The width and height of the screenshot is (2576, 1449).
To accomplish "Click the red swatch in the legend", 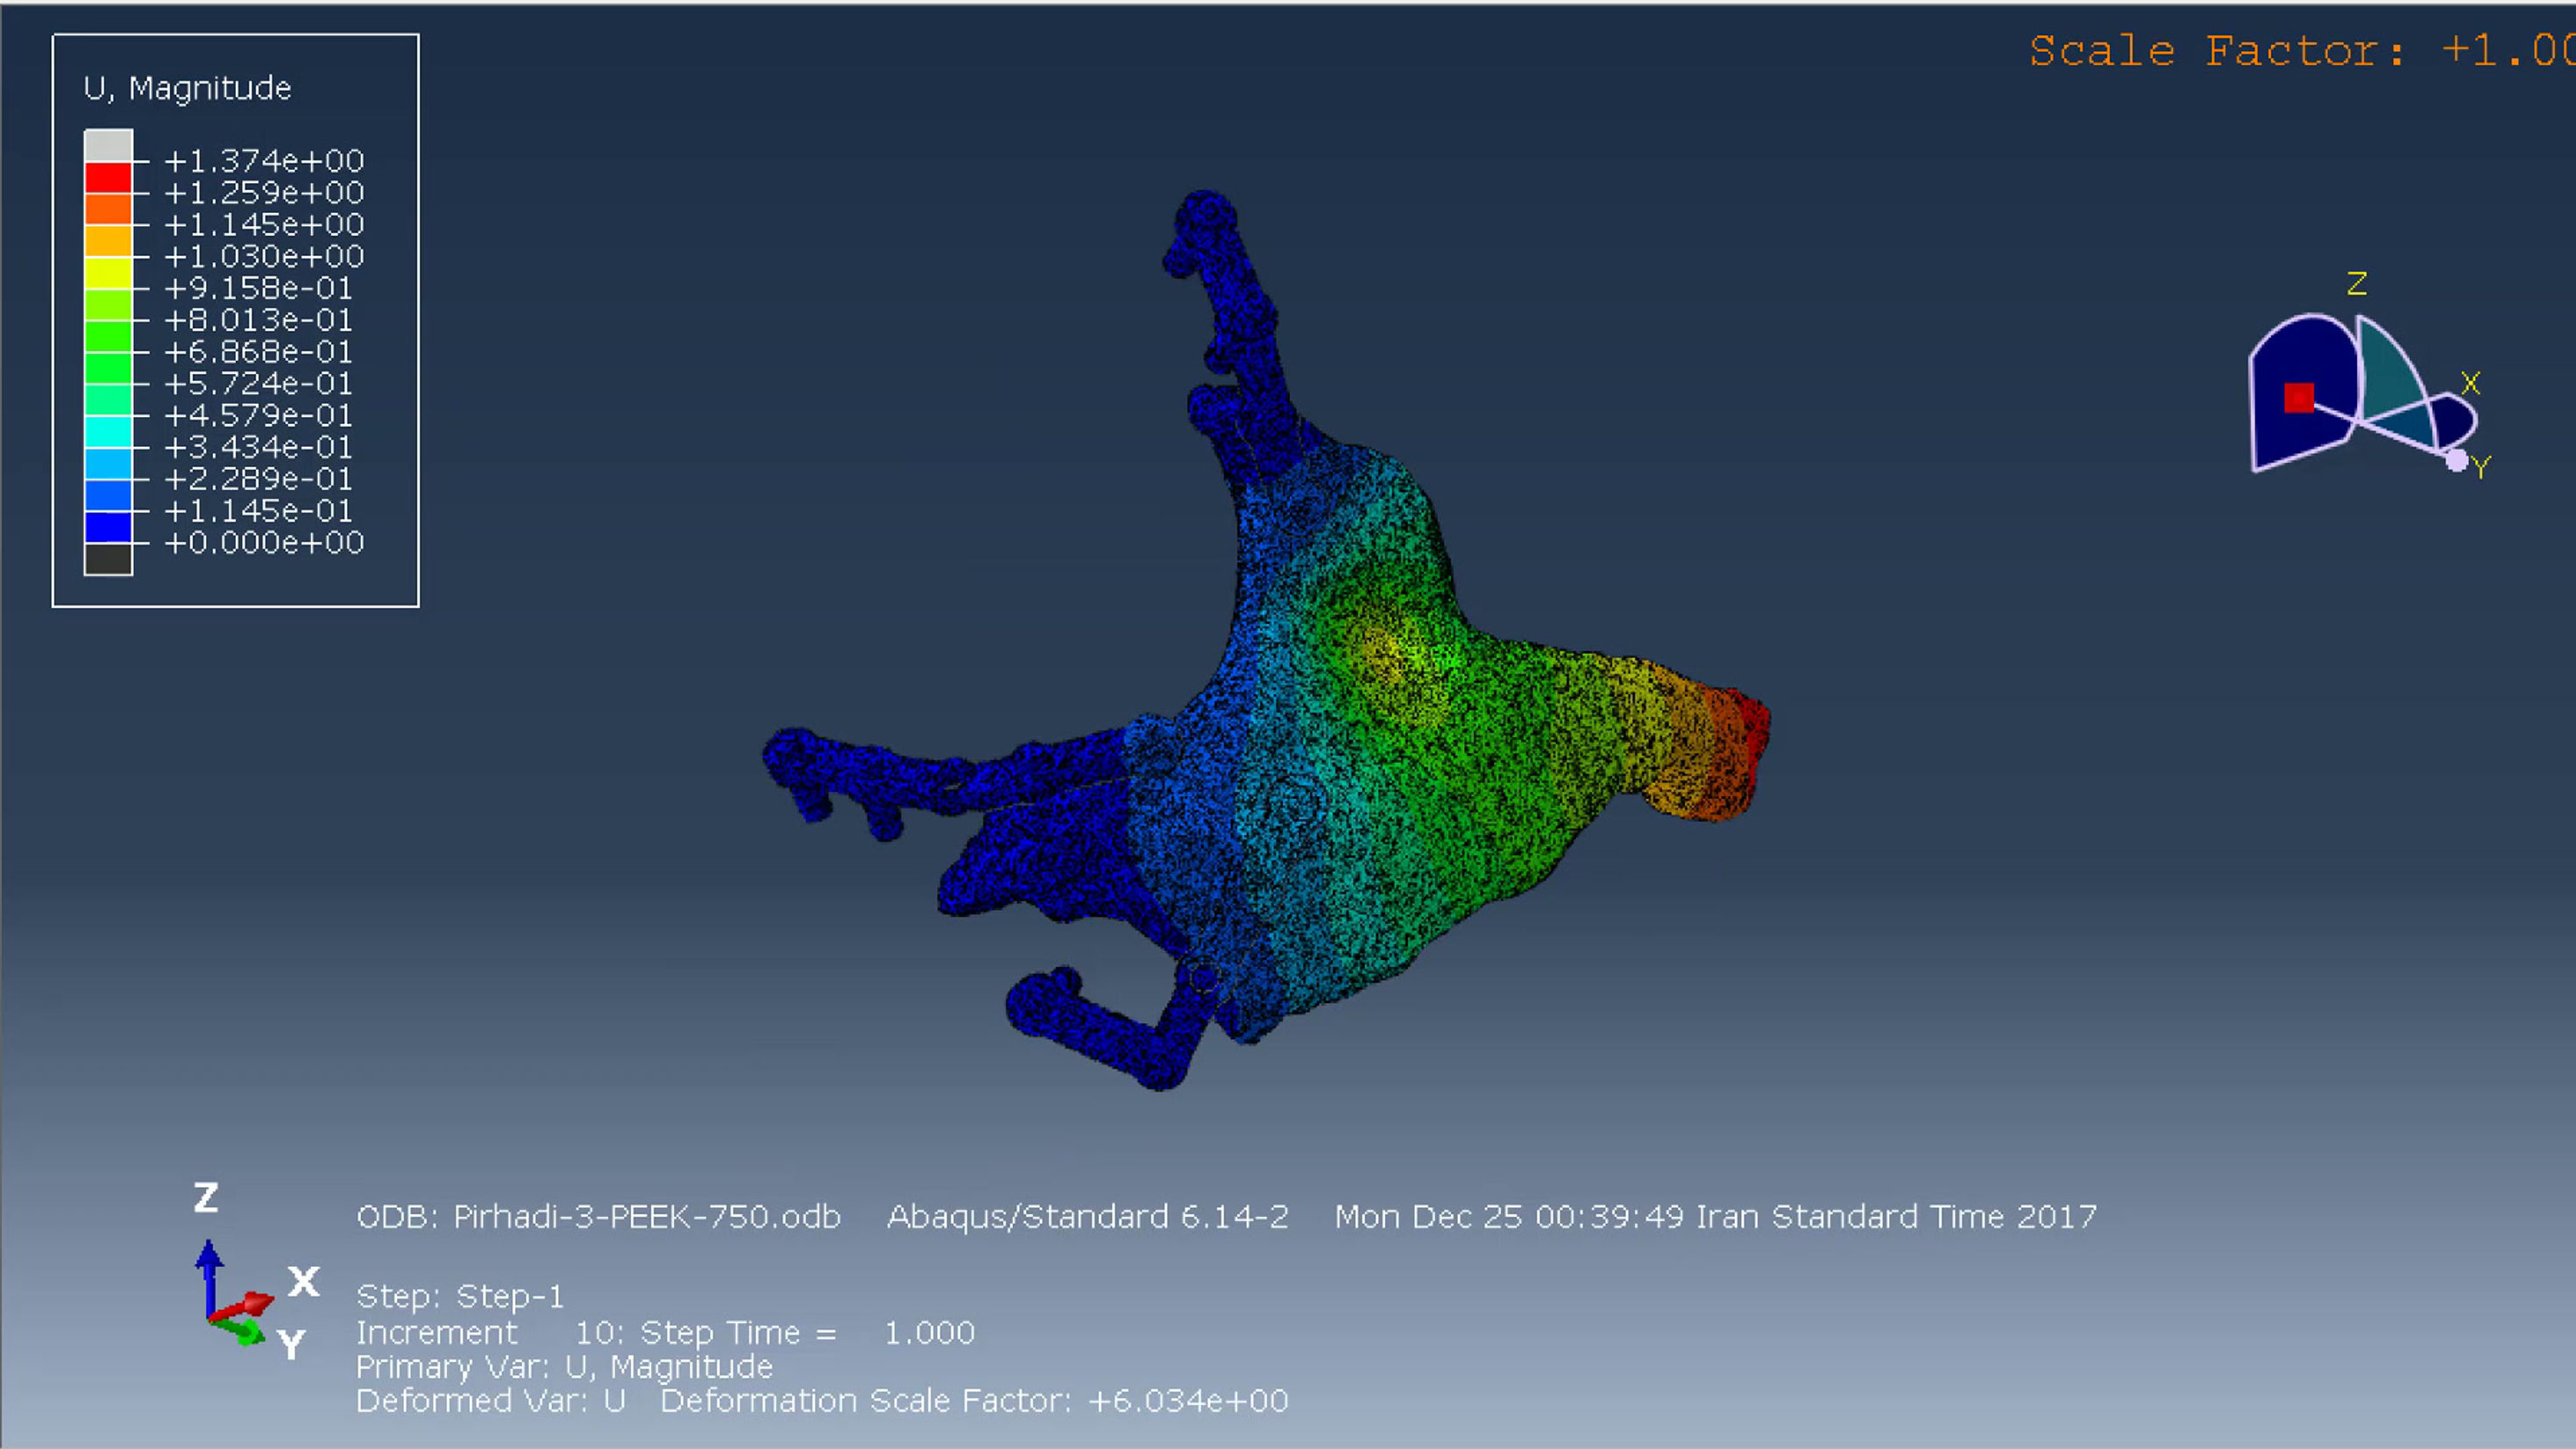I will pyautogui.click(x=108, y=177).
